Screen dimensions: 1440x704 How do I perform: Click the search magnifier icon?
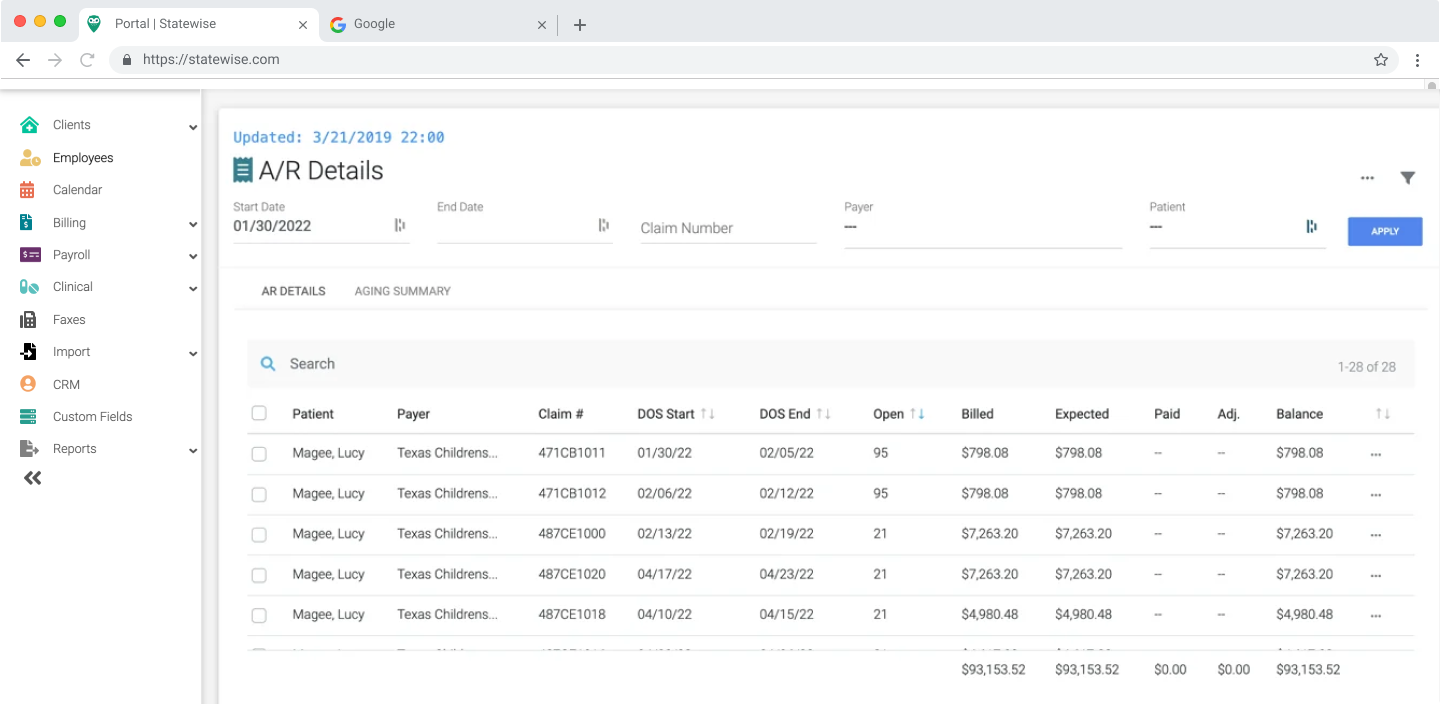click(268, 364)
